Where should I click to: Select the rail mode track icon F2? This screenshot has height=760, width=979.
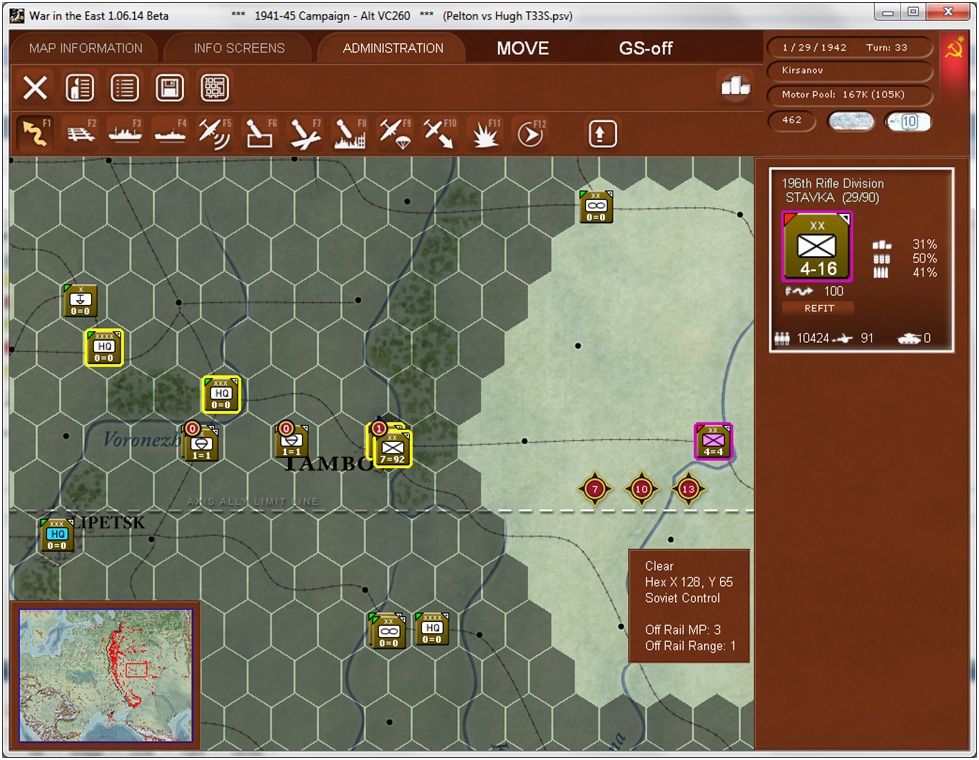click(x=81, y=133)
